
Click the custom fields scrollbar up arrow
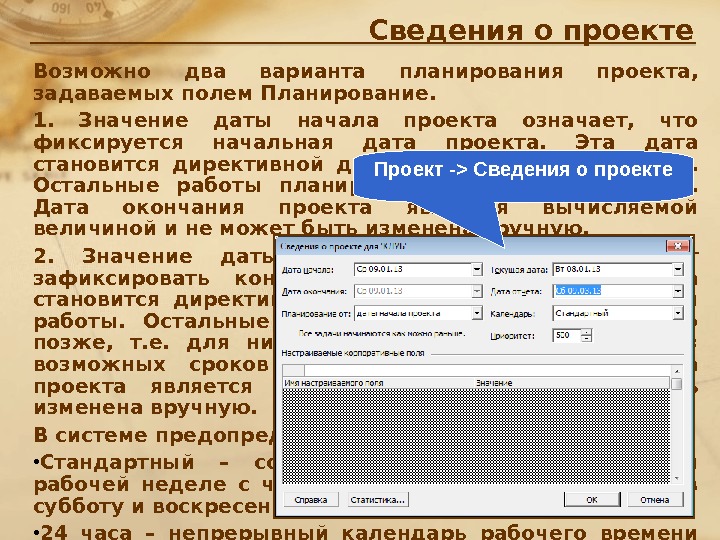(676, 371)
